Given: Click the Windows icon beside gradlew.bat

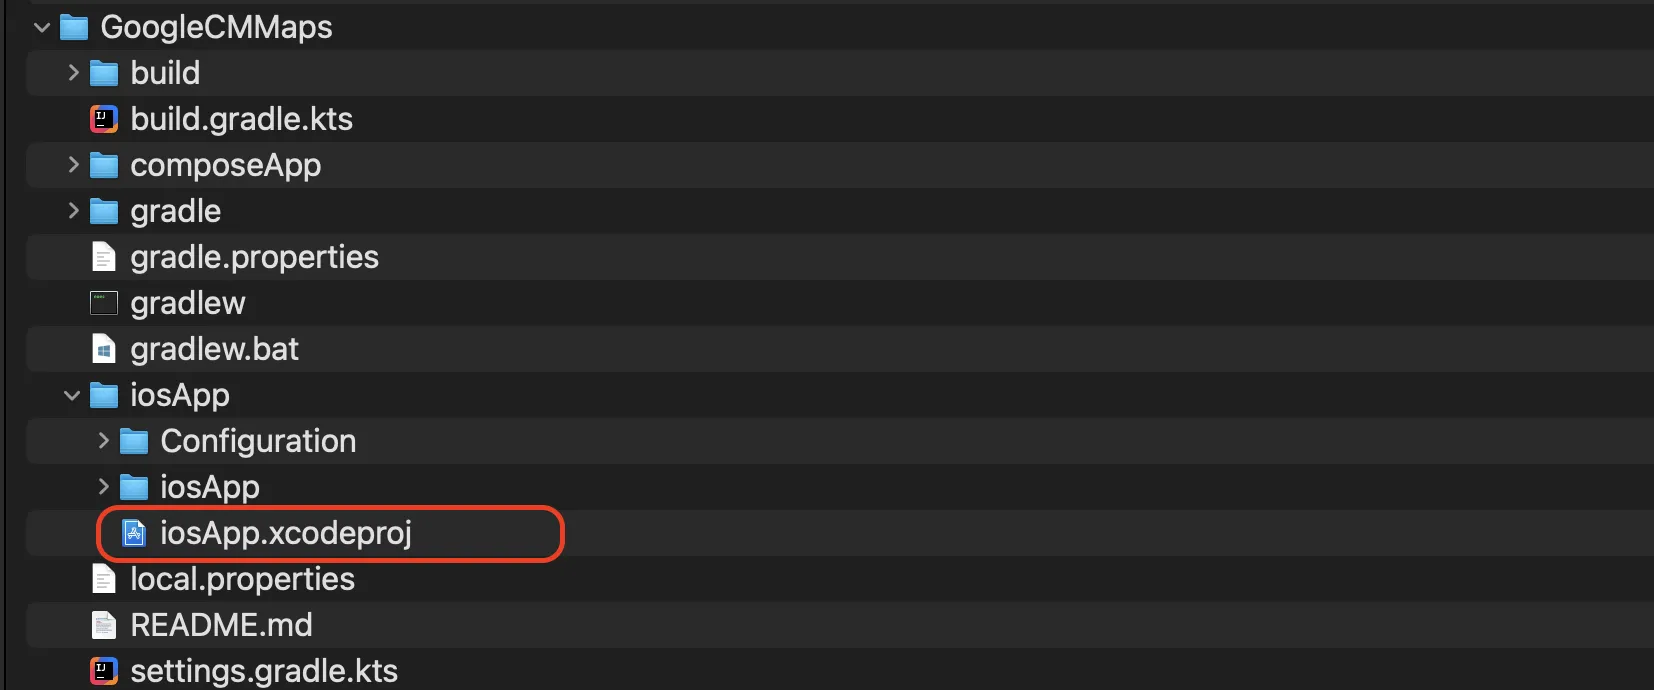Looking at the screenshot, I should pos(103,348).
